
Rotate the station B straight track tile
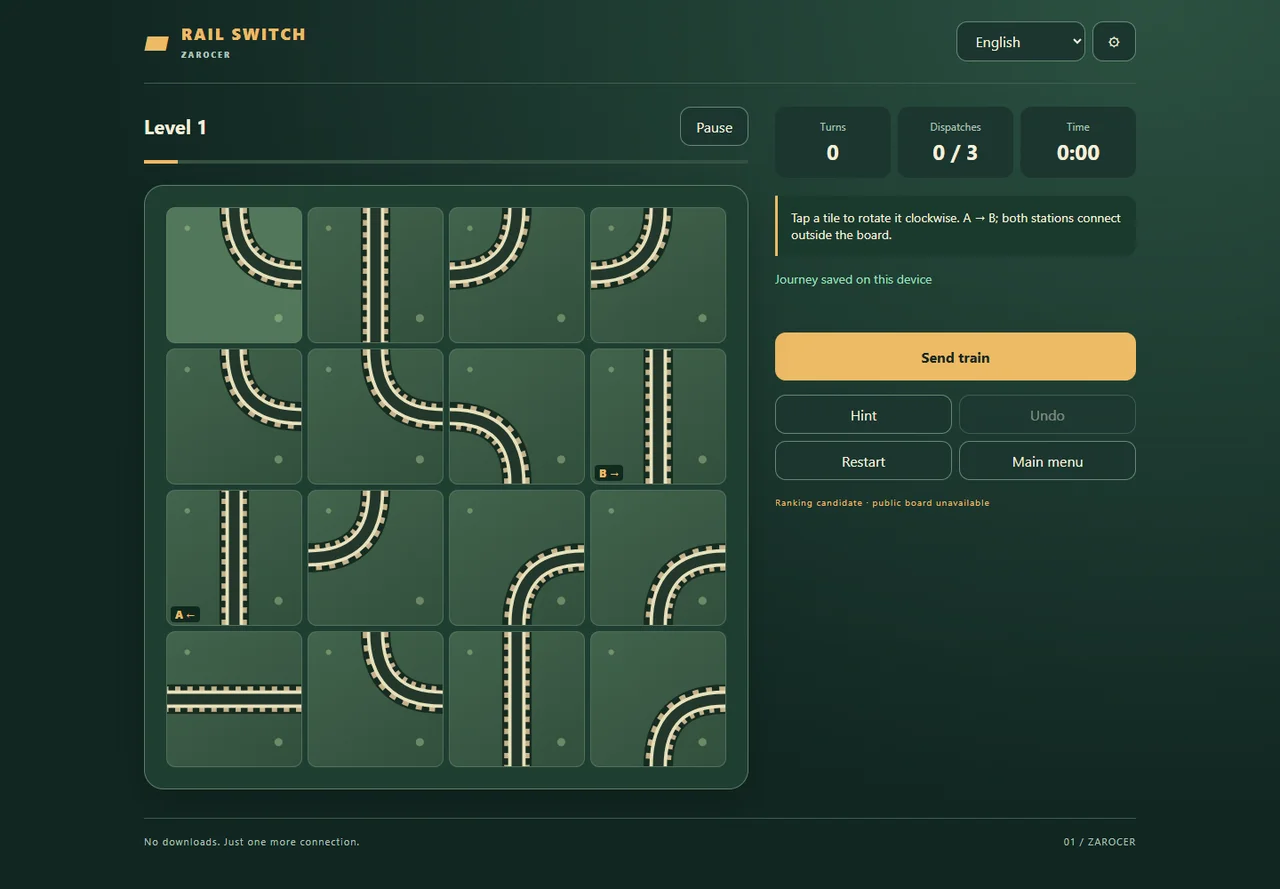[658, 416]
